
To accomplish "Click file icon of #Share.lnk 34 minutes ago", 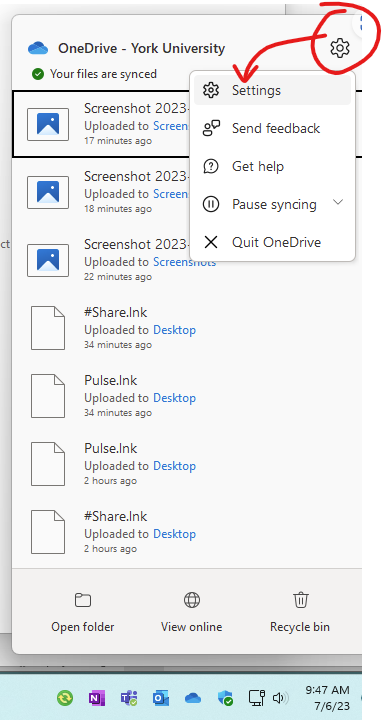I will click(x=48, y=328).
